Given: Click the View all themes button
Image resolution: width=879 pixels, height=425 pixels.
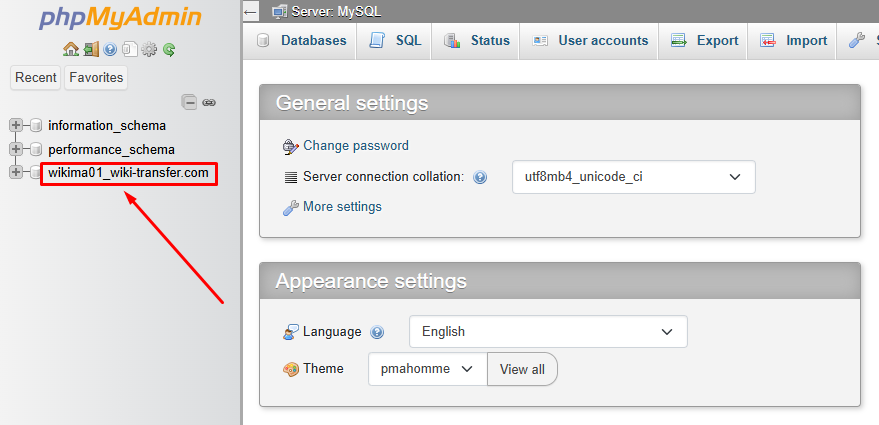Looking at the screenshot, I should click(x=522, y=369).
